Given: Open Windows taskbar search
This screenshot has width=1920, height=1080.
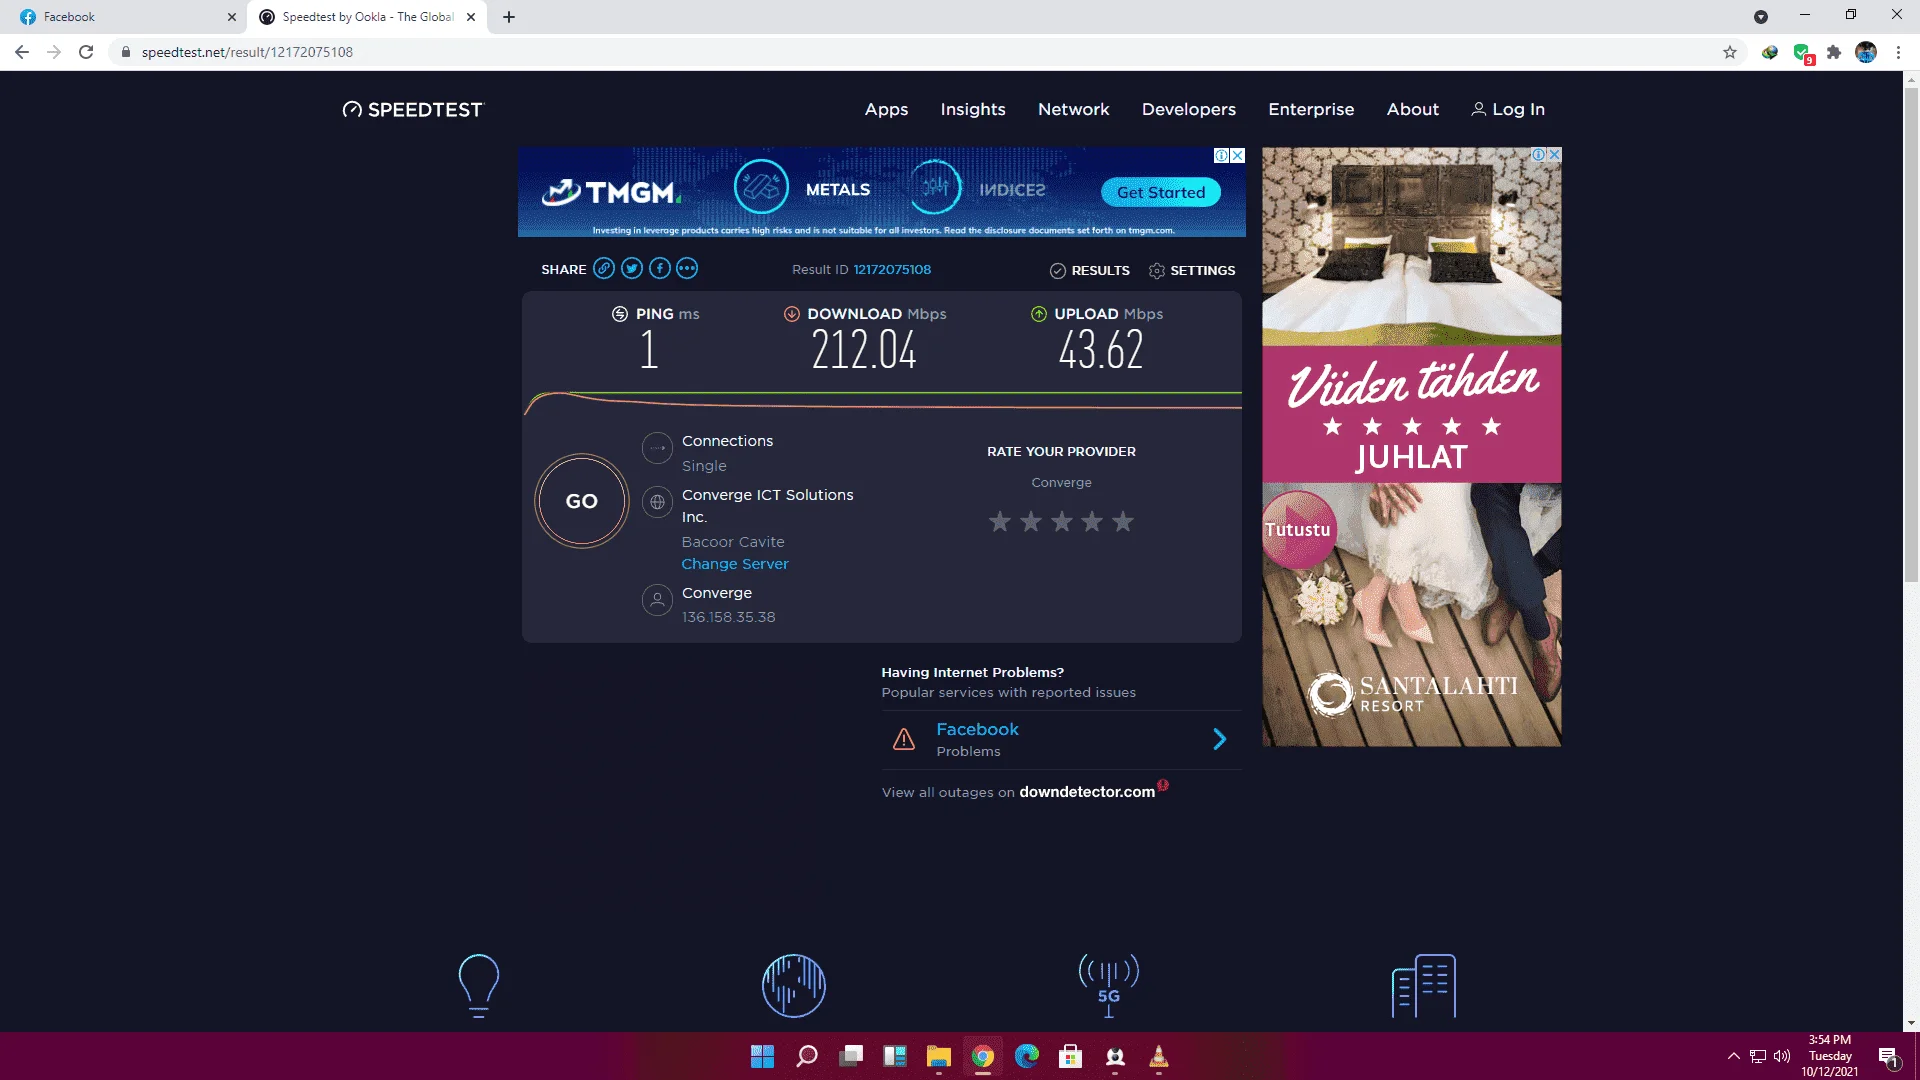Looking at the screenshot, I should point(807,1057).
